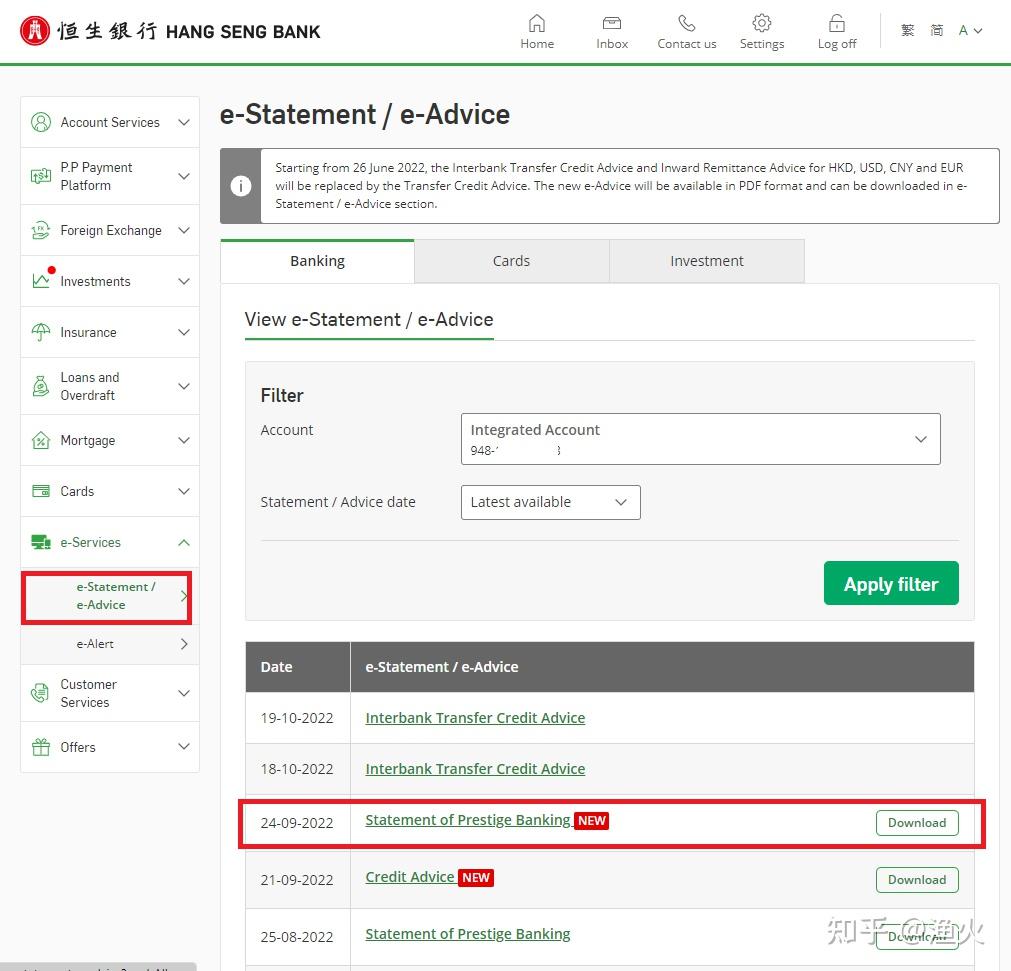
Task: Click the Home icon in the header
Action: (537, 24)
